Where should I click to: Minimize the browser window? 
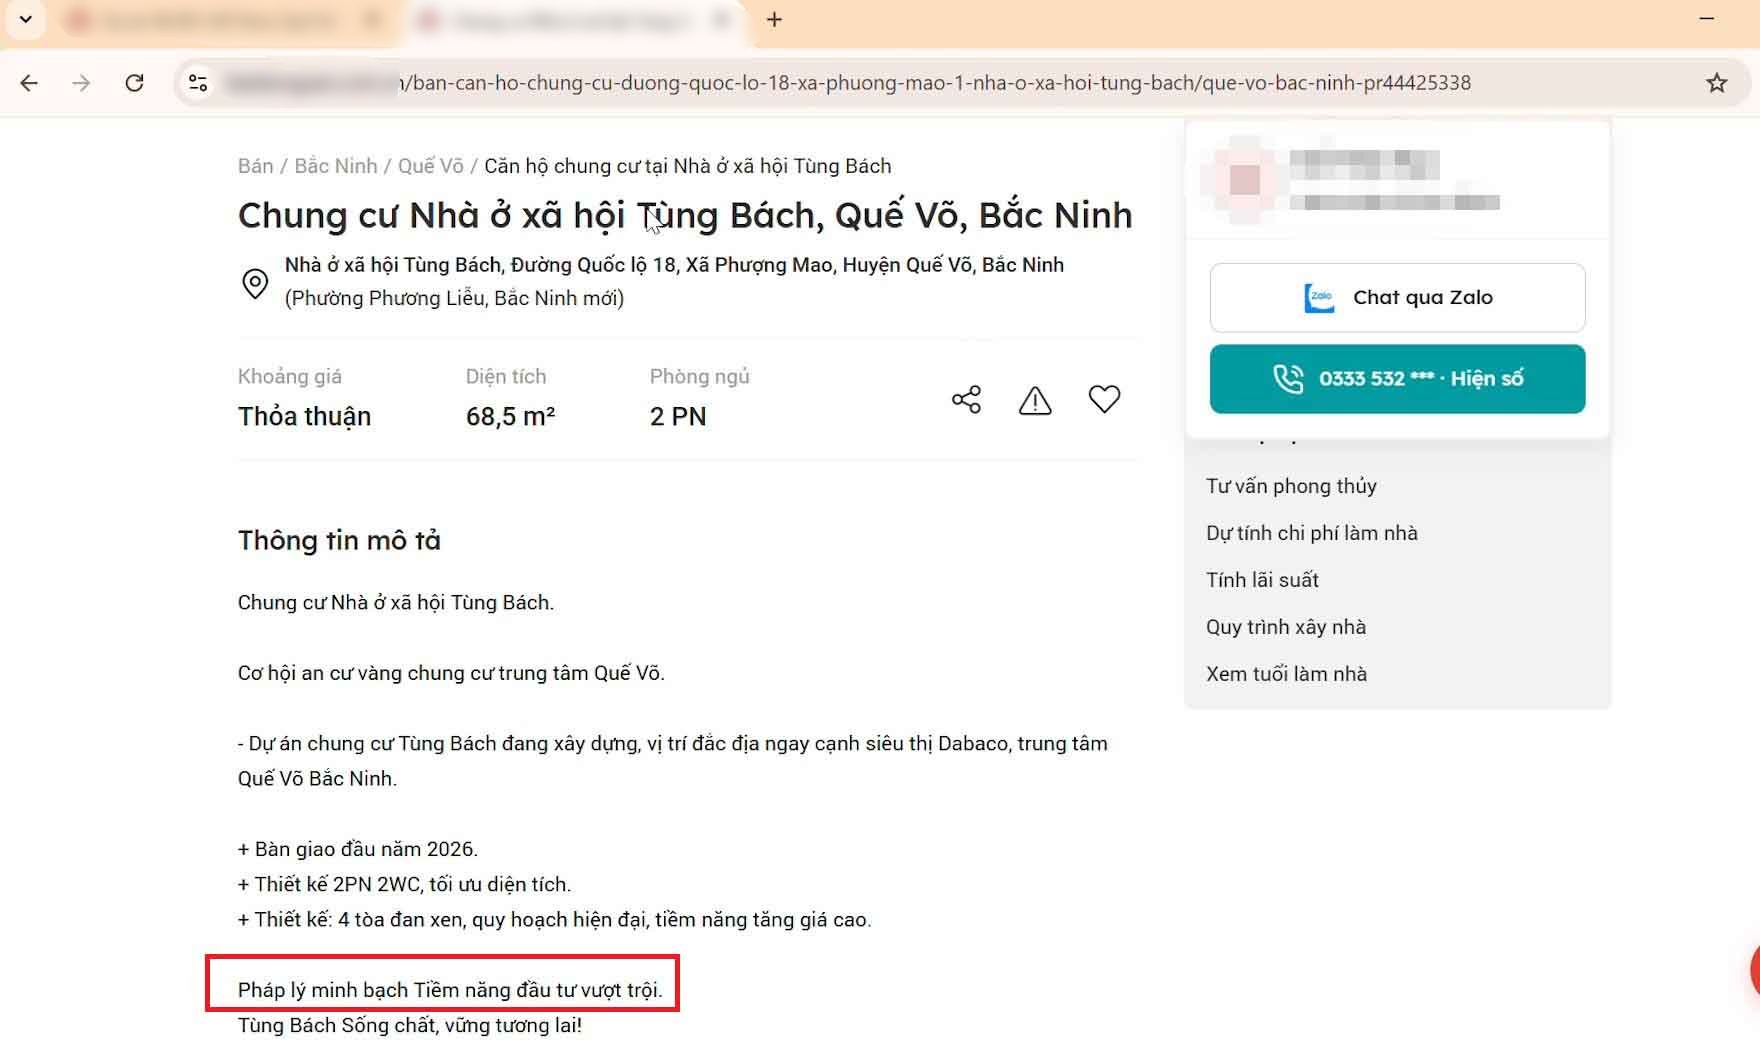[1707, 19]
